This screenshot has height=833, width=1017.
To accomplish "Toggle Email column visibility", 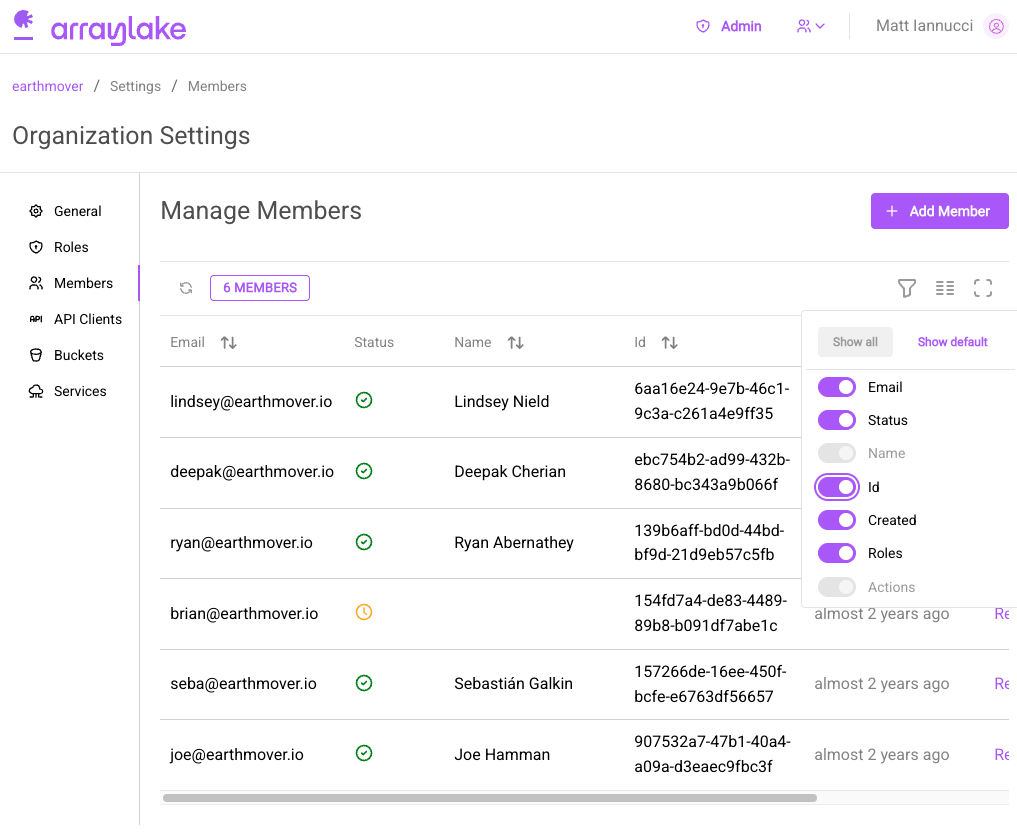I will tap(837, 387).
